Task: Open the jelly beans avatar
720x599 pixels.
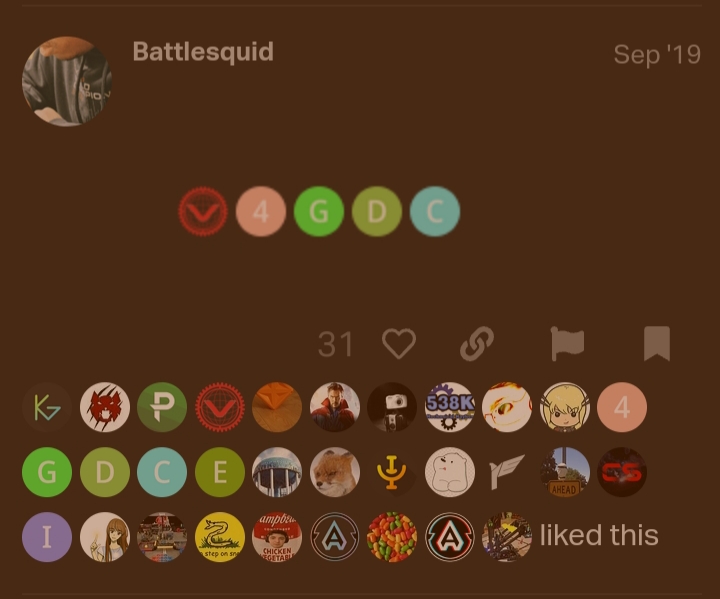Action: (x=392, y=537)
